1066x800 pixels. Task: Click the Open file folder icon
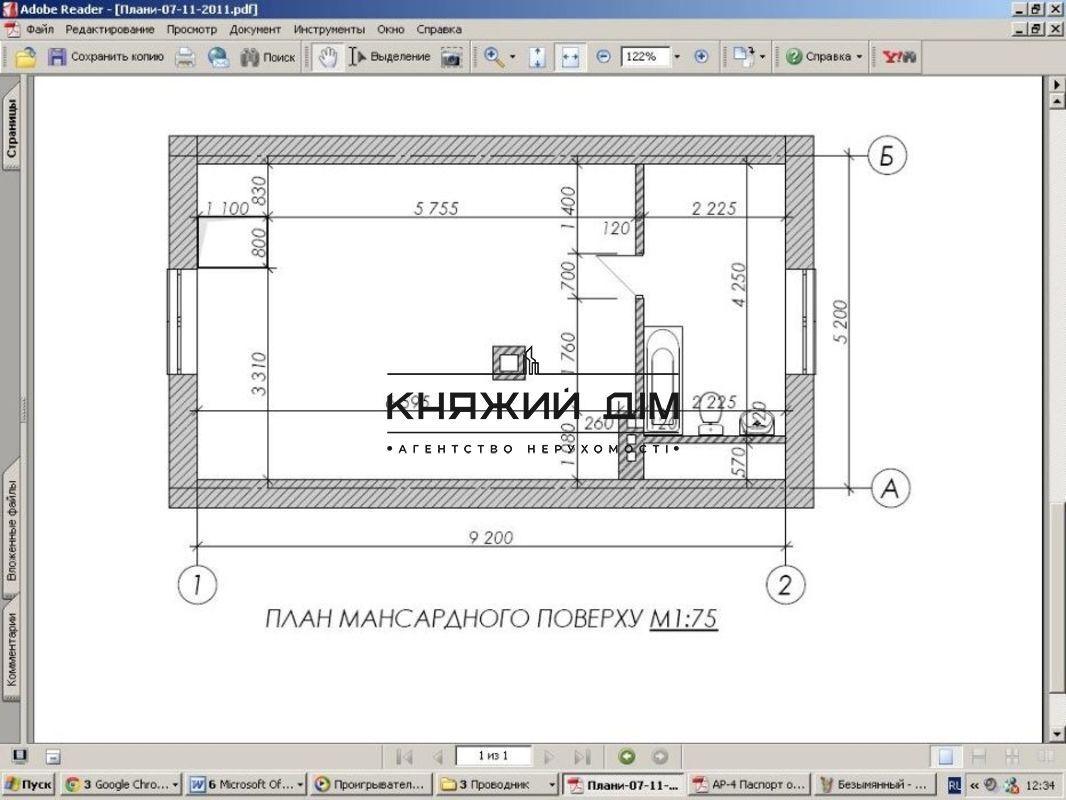pos(26,57)
